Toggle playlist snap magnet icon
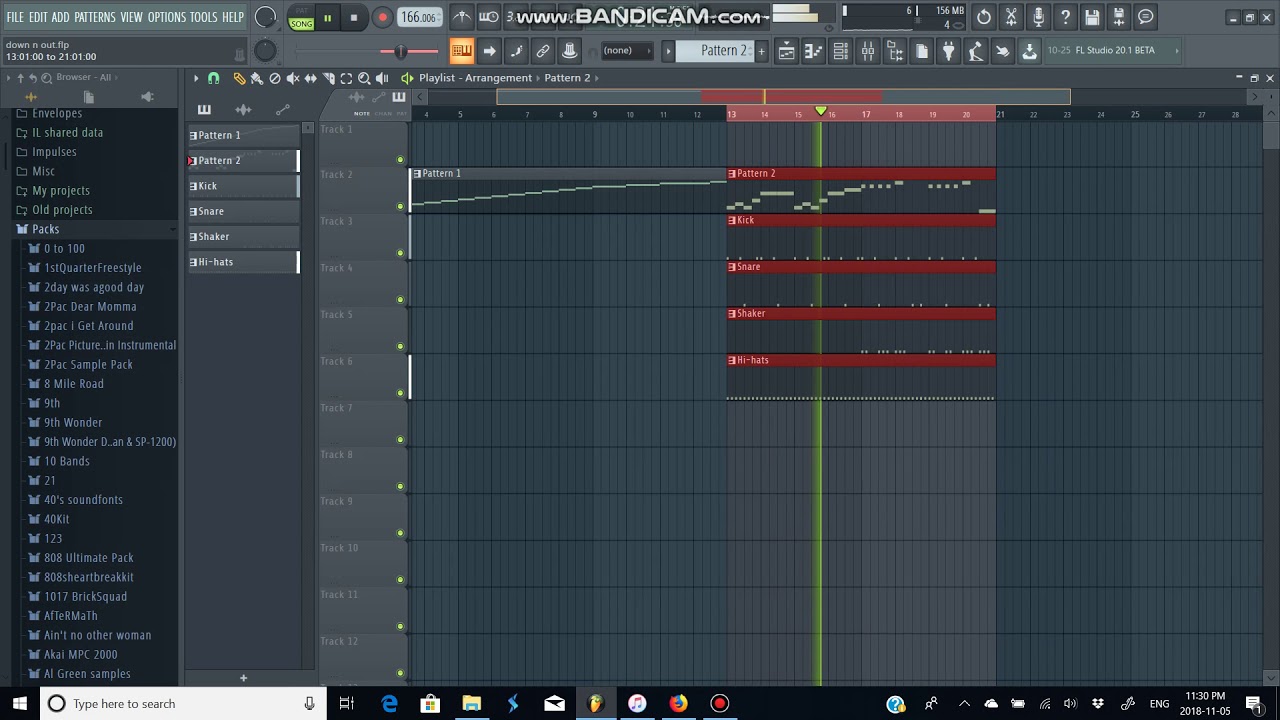1280x720 pixels. pos(213,78)
